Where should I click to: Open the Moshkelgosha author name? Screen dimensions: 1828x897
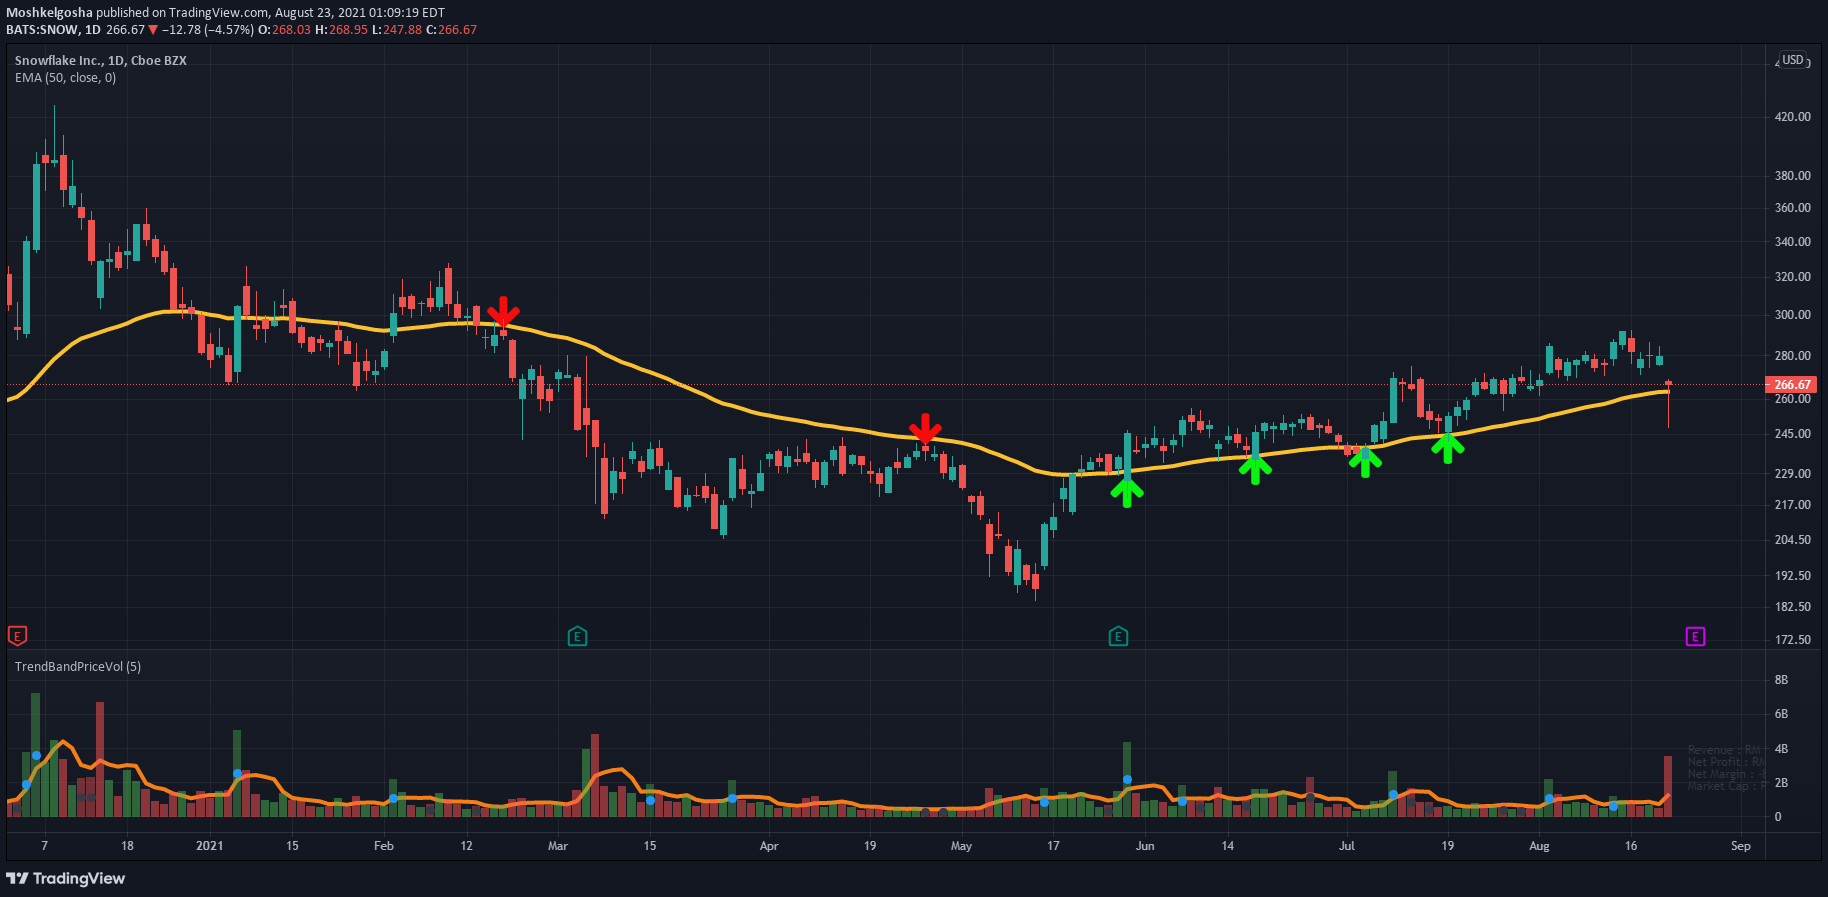click(49, 13)
